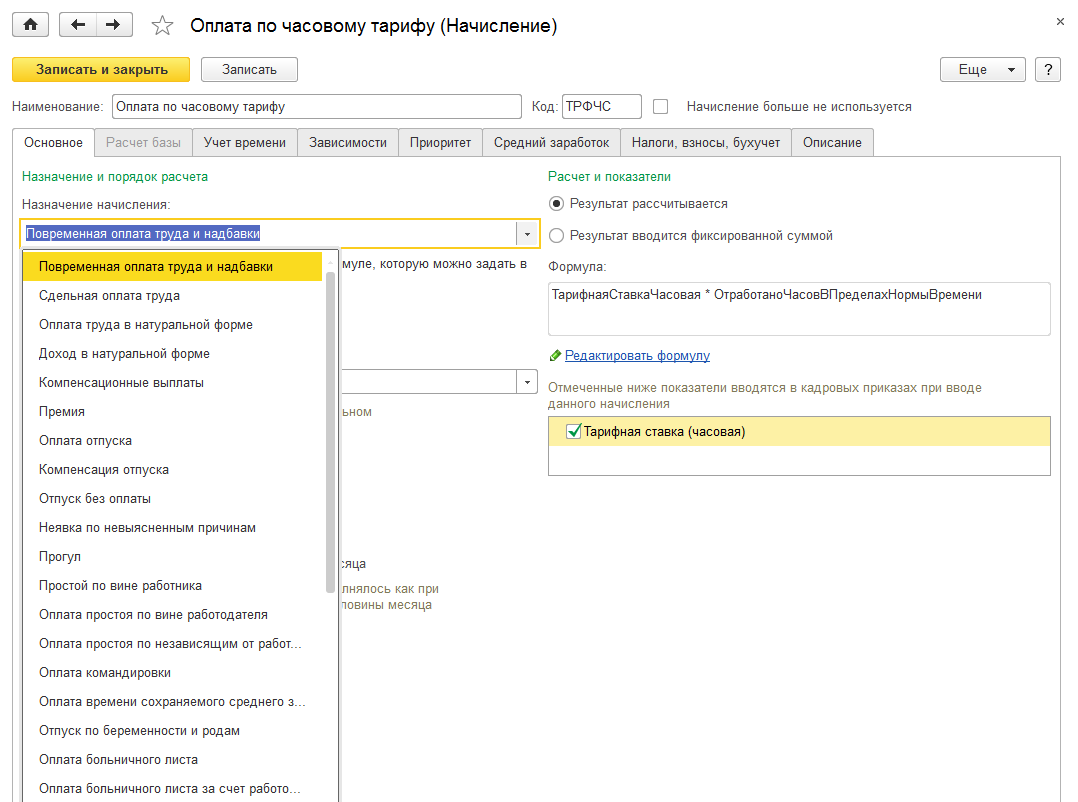Viewport: 1078px width, 802px height.
Task: Collapse the 'Назначение начисления' dropdown arrow
Action: (x=527, y=234)
